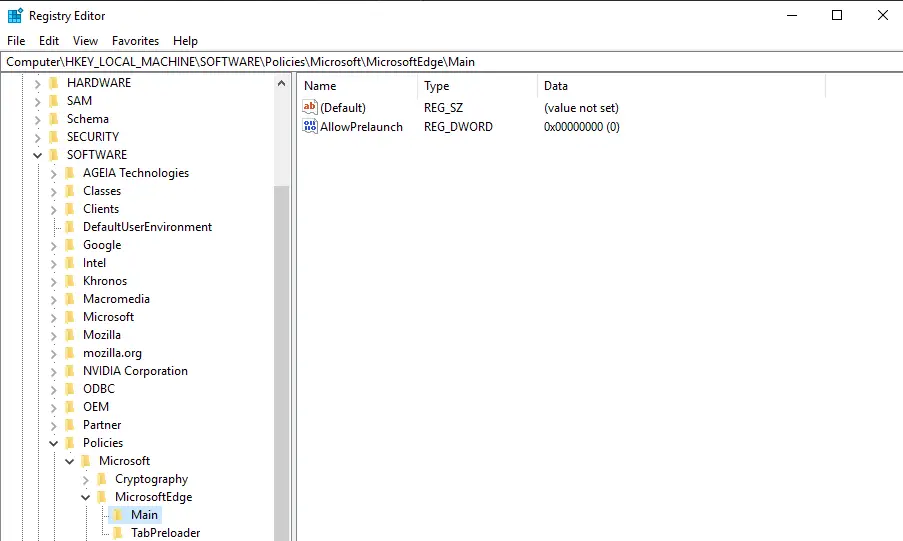The height and width of the screenshot is (541, 903).
Task: Click the Khronos folder icon
Action: click(70, 281)
